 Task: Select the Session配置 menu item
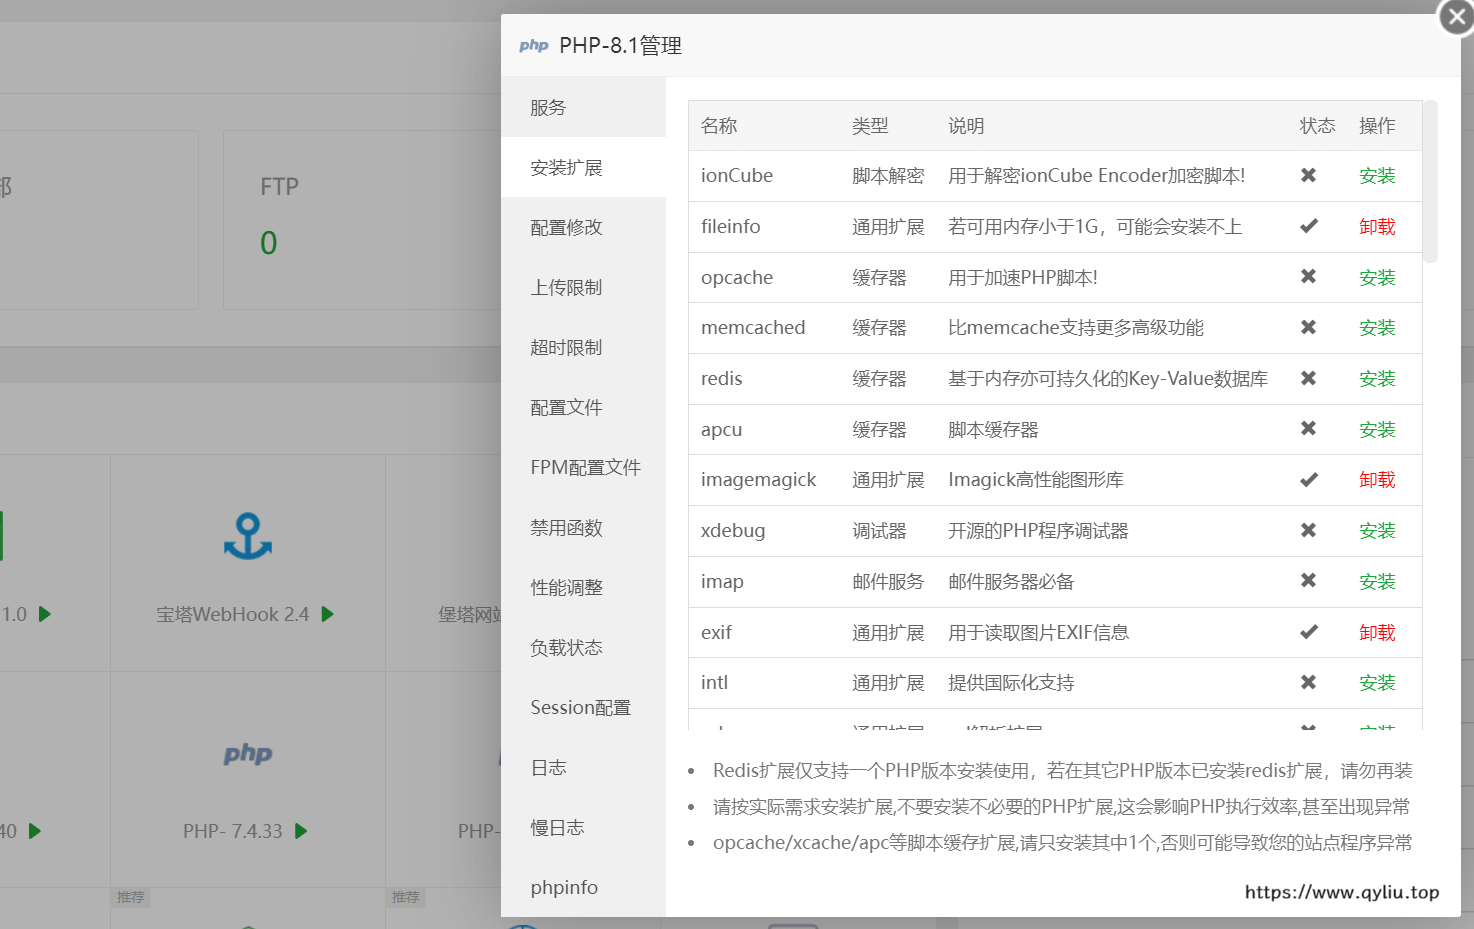click(x=580, y=708)
